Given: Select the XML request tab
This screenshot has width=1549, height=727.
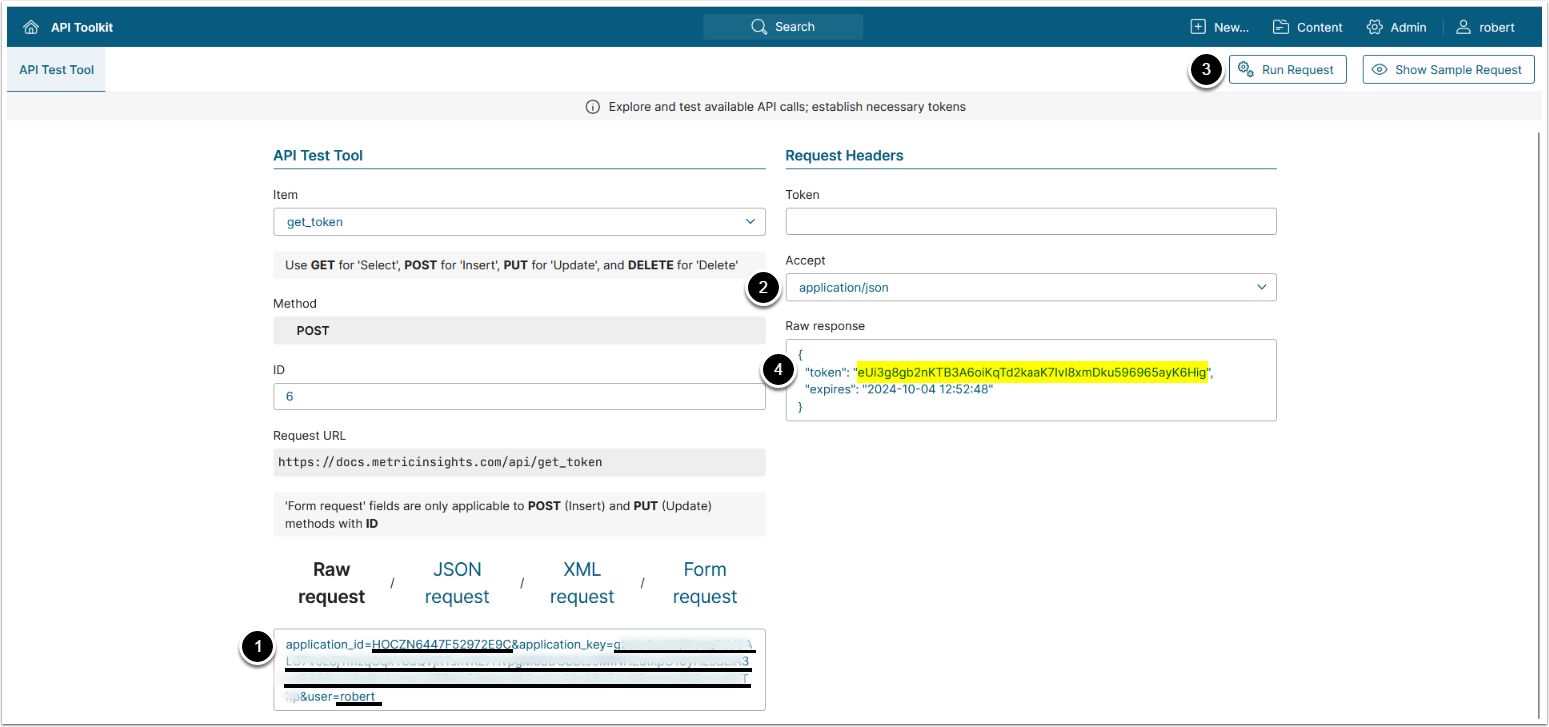Looking at the screenshot, I should tap(581, 583).
